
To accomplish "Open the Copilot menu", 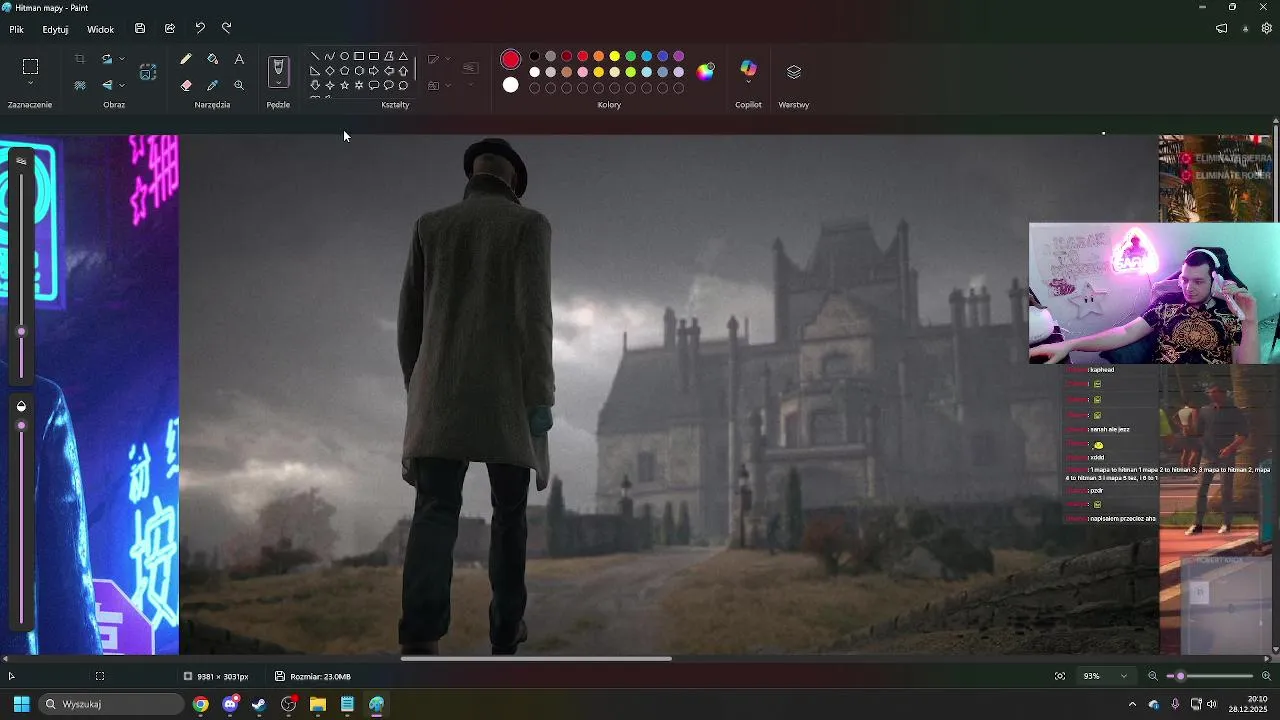I will (x=748, y=69).
